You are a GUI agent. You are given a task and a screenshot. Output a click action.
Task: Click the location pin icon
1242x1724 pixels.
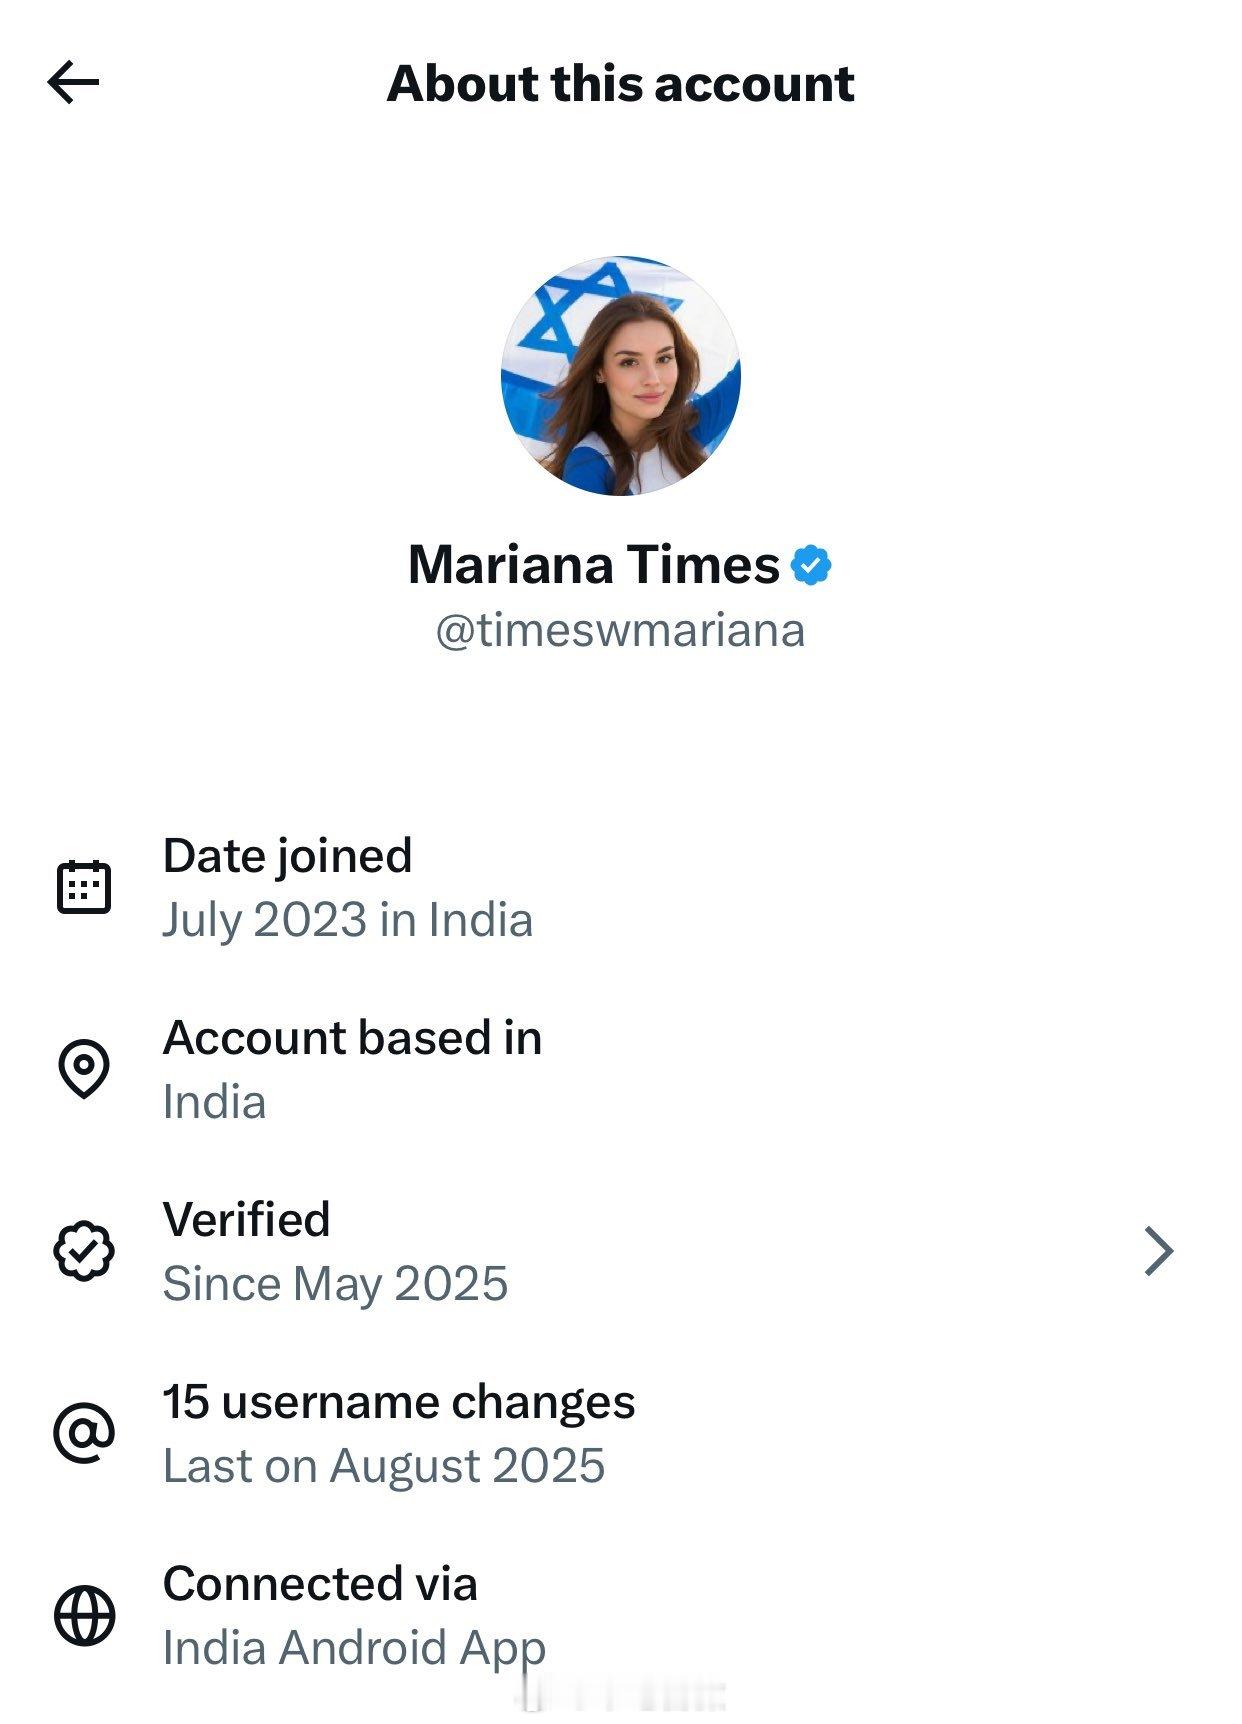pyautogui.click(x=84, y=1068)
